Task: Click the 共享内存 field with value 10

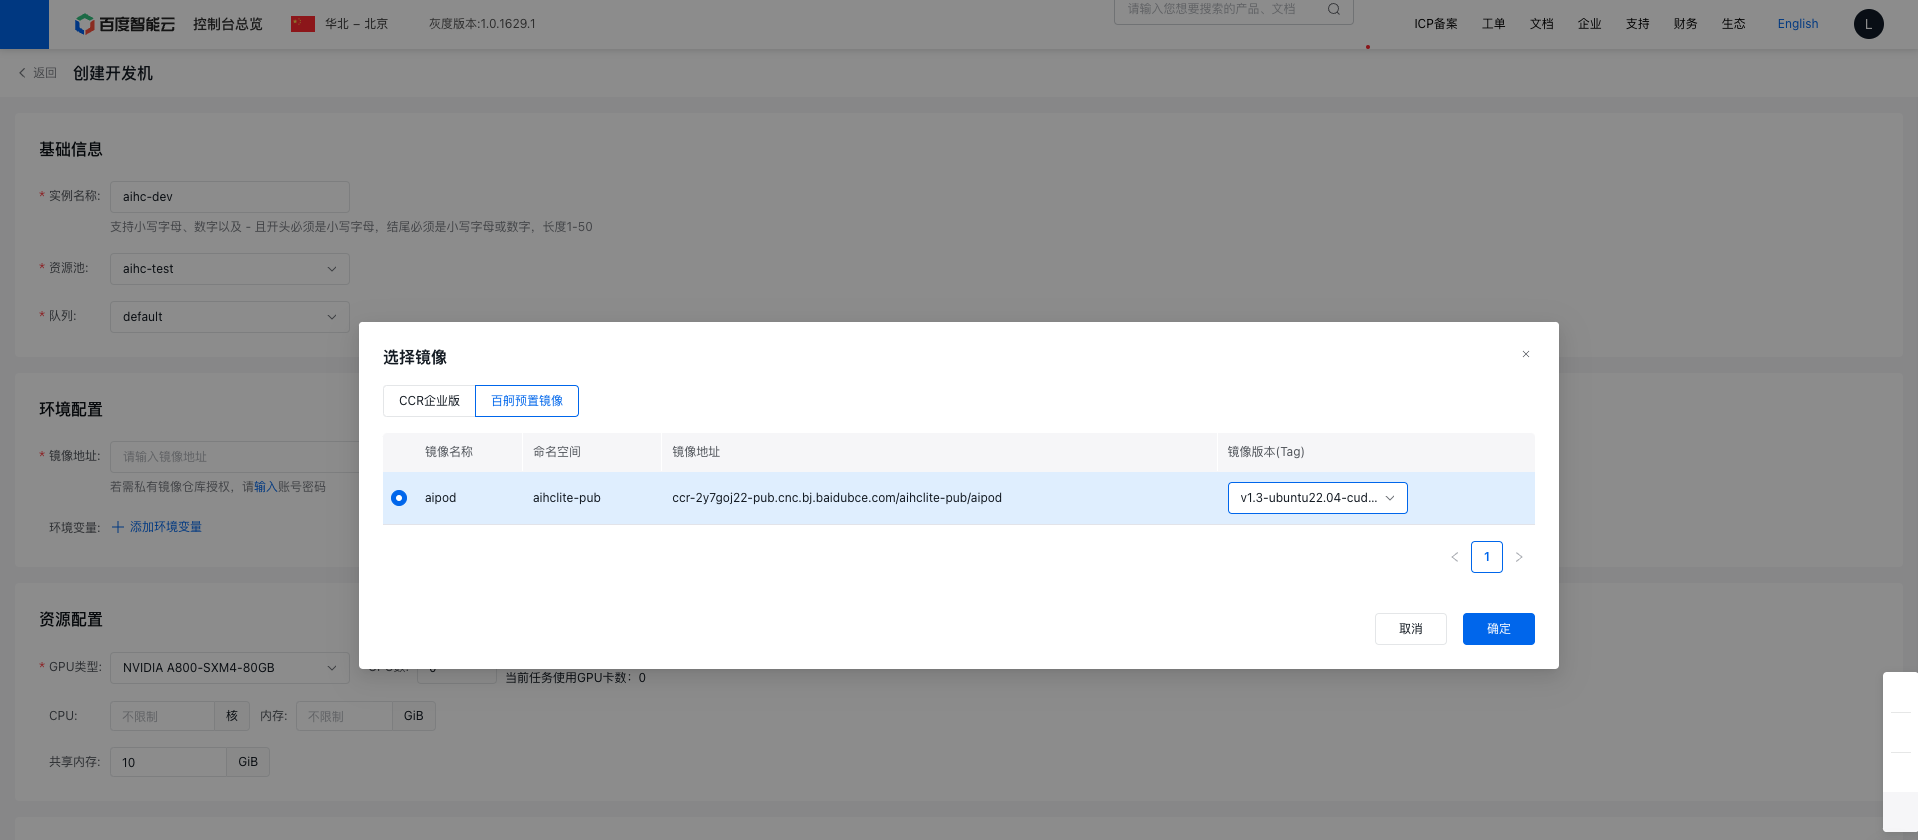Action: point(168,762)
